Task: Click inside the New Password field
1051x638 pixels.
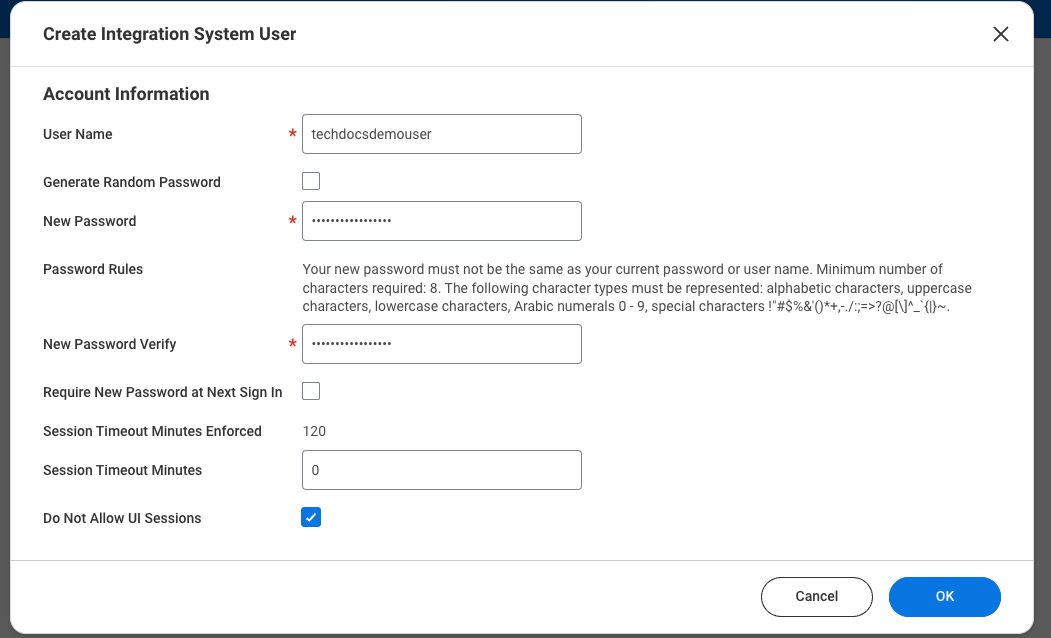Action: tap(441, 221)
